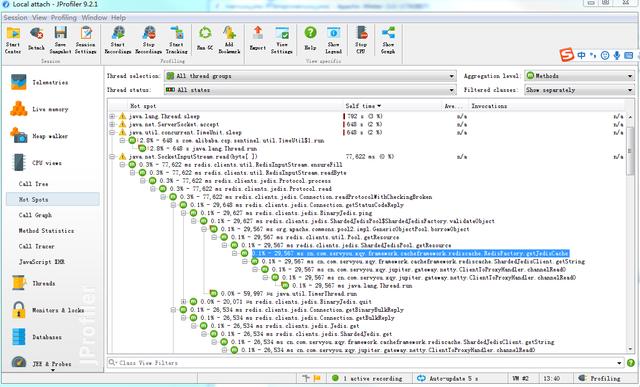Open the Filtered classes dropdown

tap(579, 90)
